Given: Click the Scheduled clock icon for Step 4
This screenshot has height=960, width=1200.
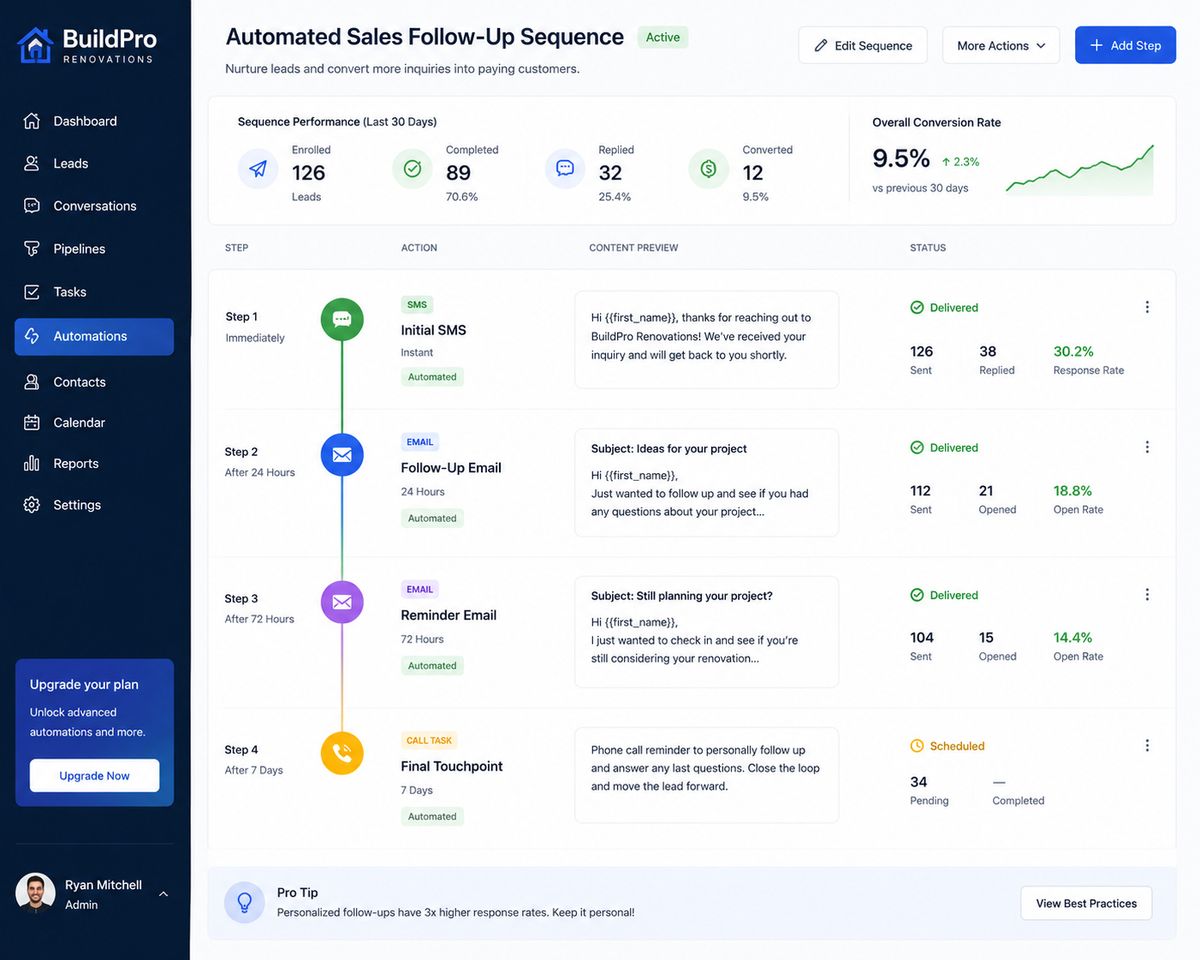Looking at the screenshot, I should (917, 746).
